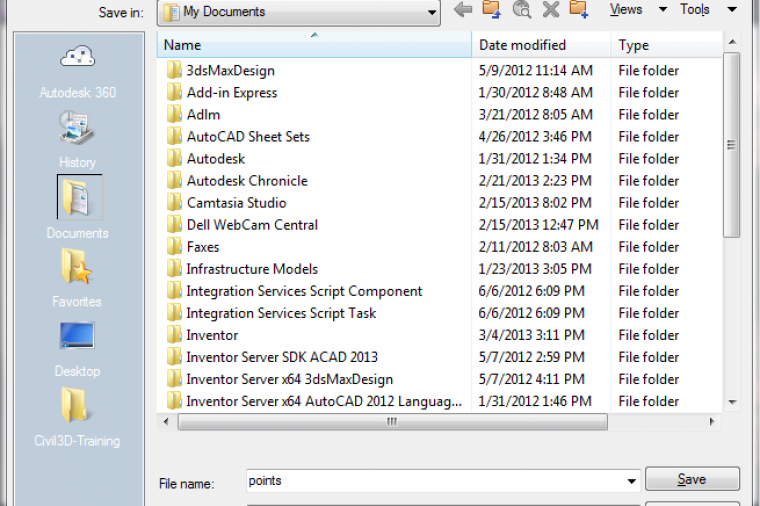Click the Search the Web icon

coord(521,10)
